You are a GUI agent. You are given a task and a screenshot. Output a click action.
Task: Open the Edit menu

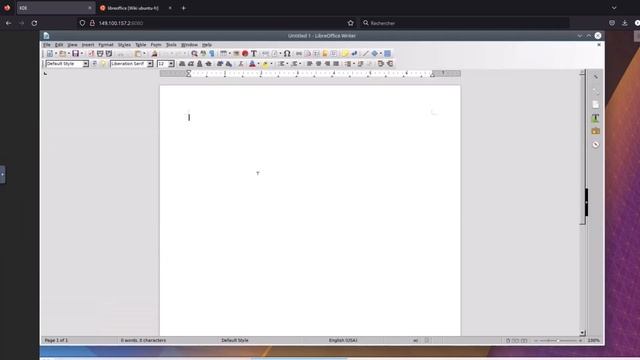coord(59,45)
